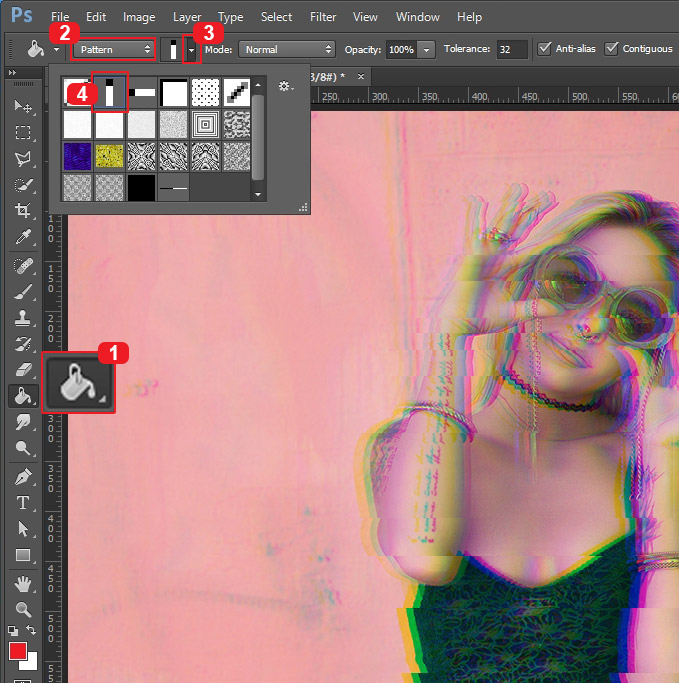Open the Layer menu
Image resolution: width=679 pixels, height=683 pixels.
(187, 17)
